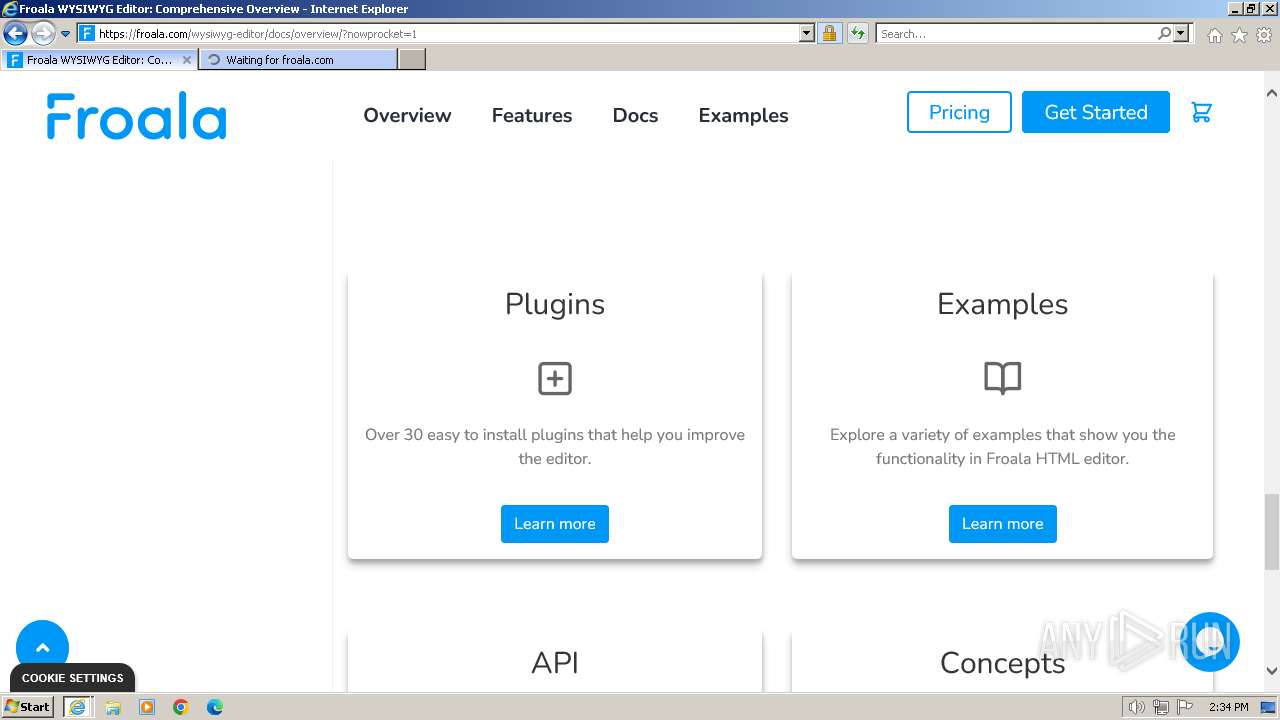Click into the browser Search field
This screenshot has height=720, width=1280.
1016,33
